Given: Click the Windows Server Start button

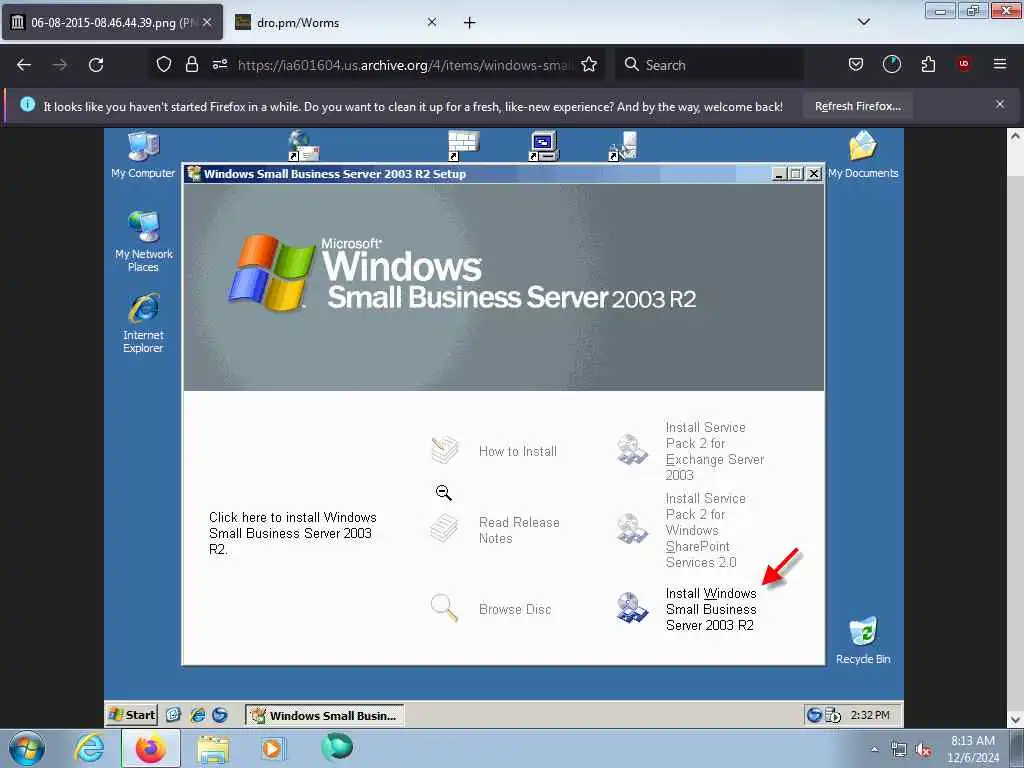Looking at the screenshot, I should pos(133,715).
